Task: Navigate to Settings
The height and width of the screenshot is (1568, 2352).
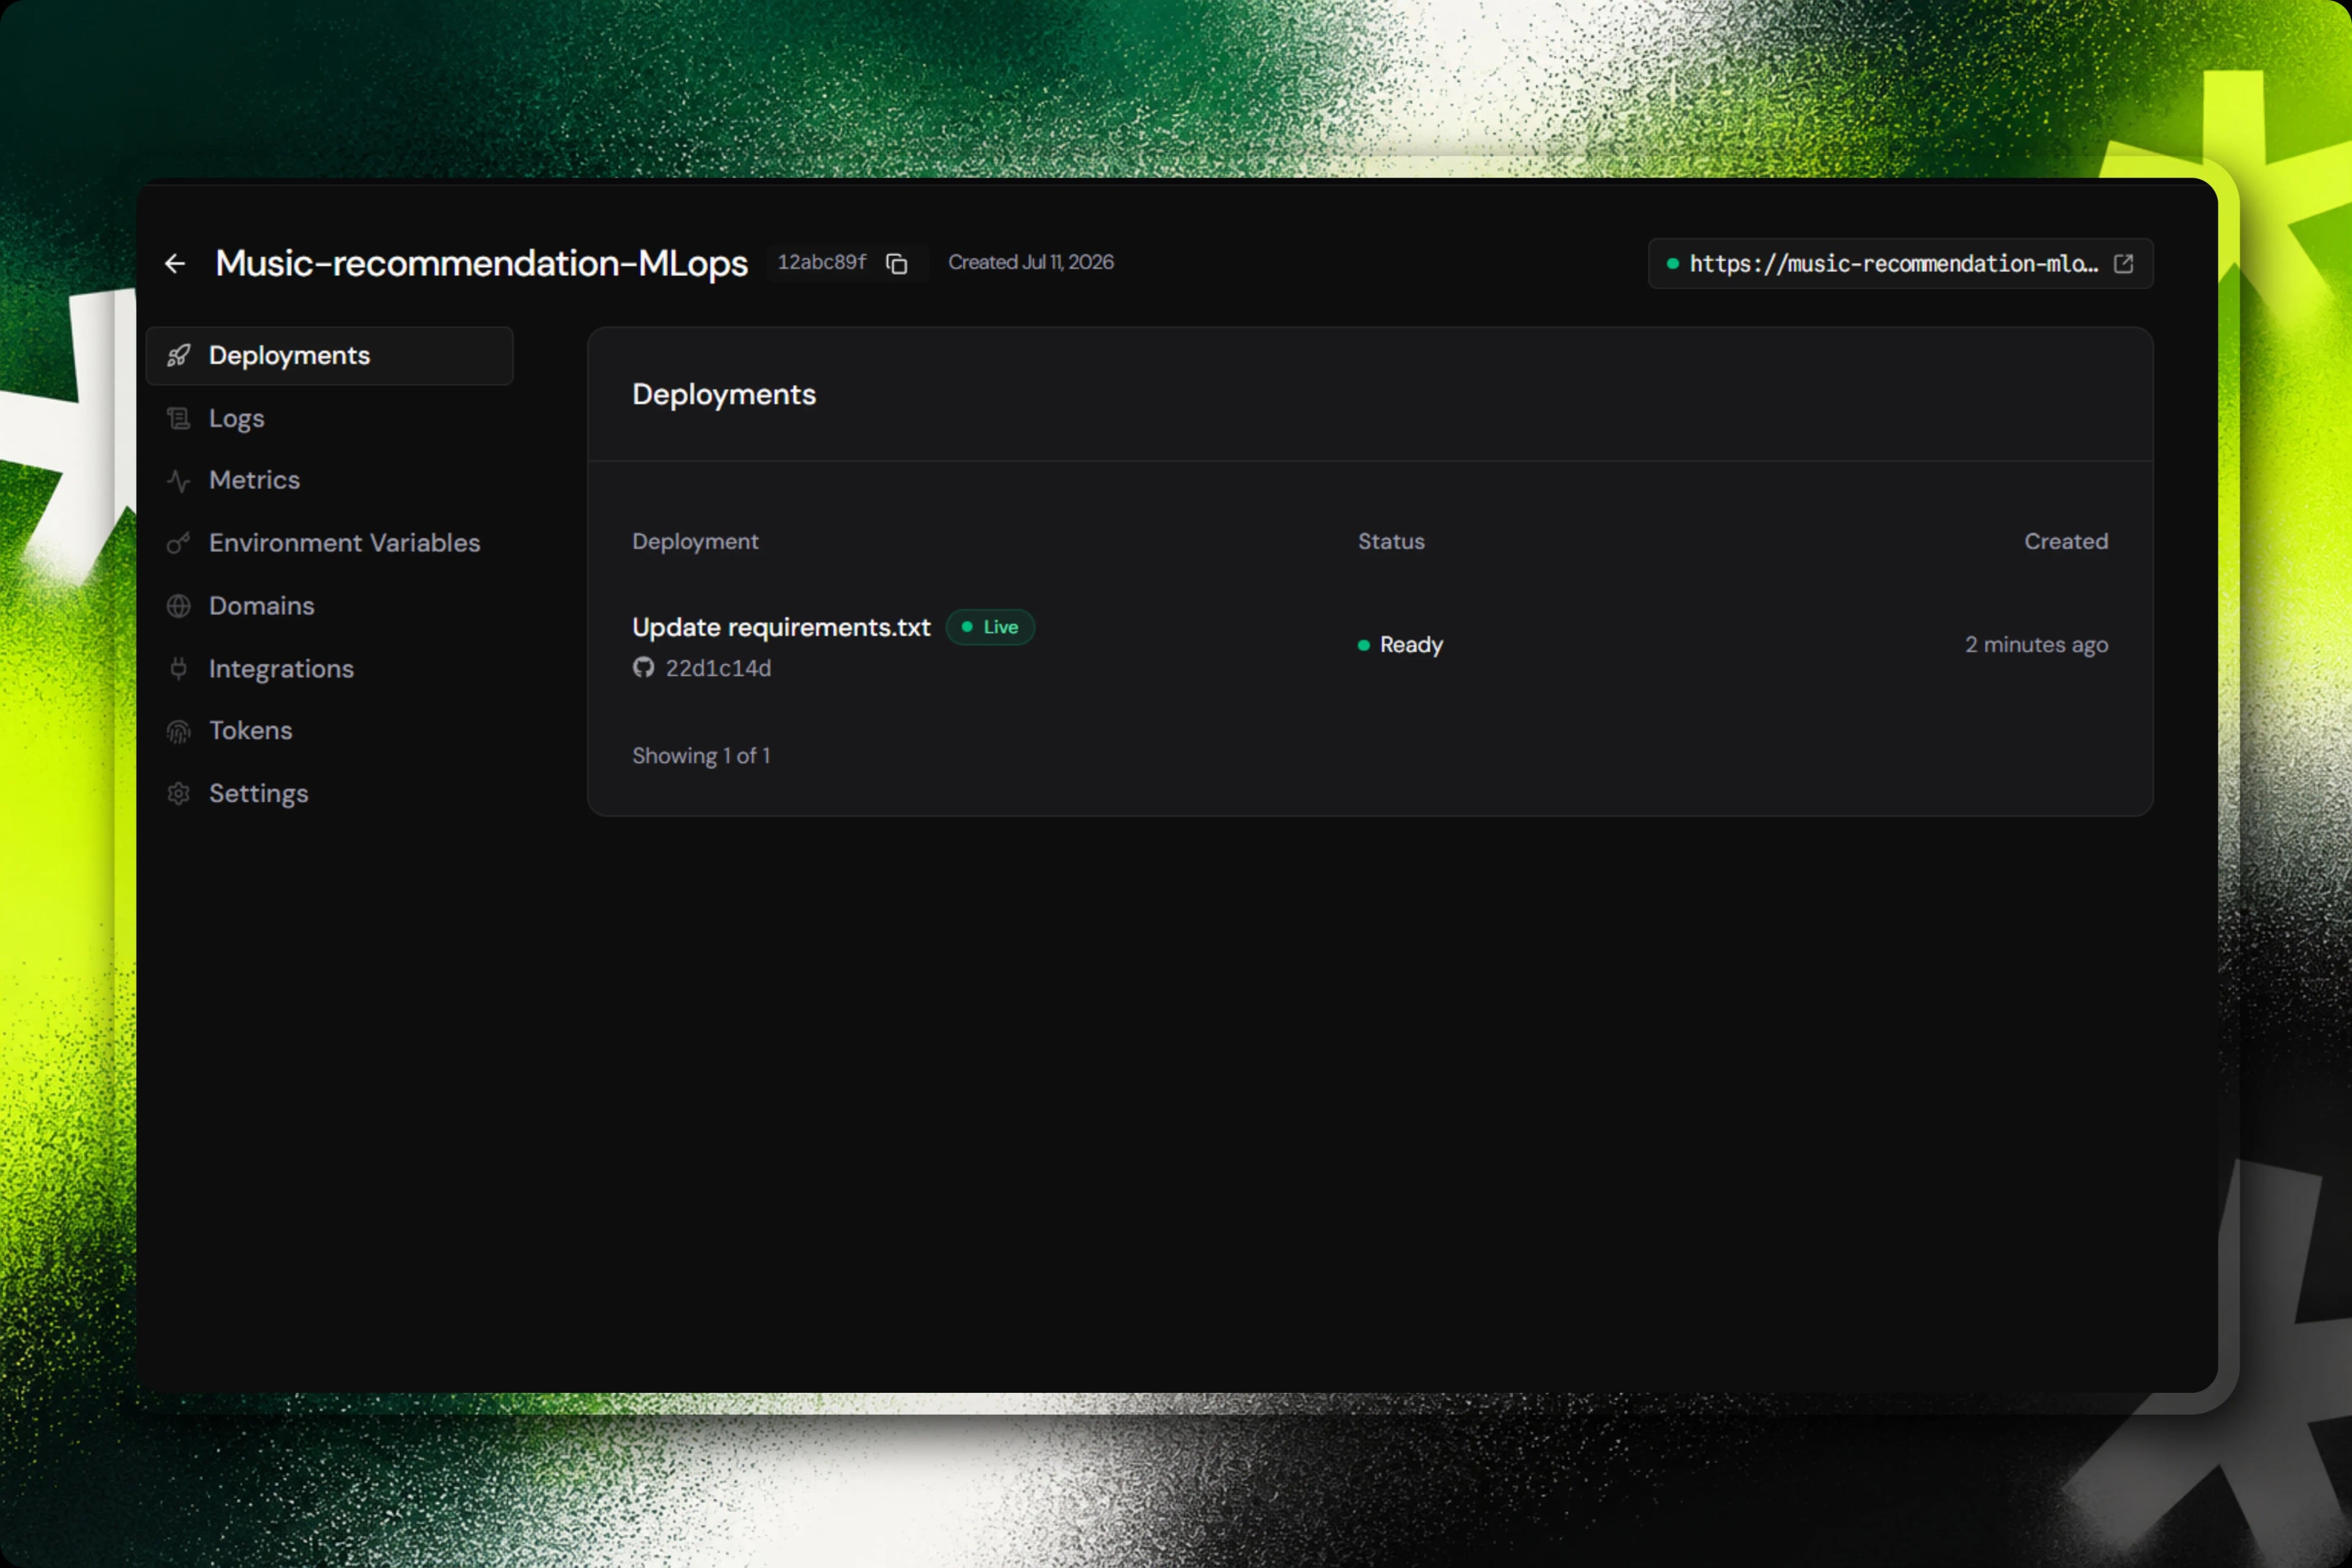Action: pyautogui.click(x=329, y=793)
